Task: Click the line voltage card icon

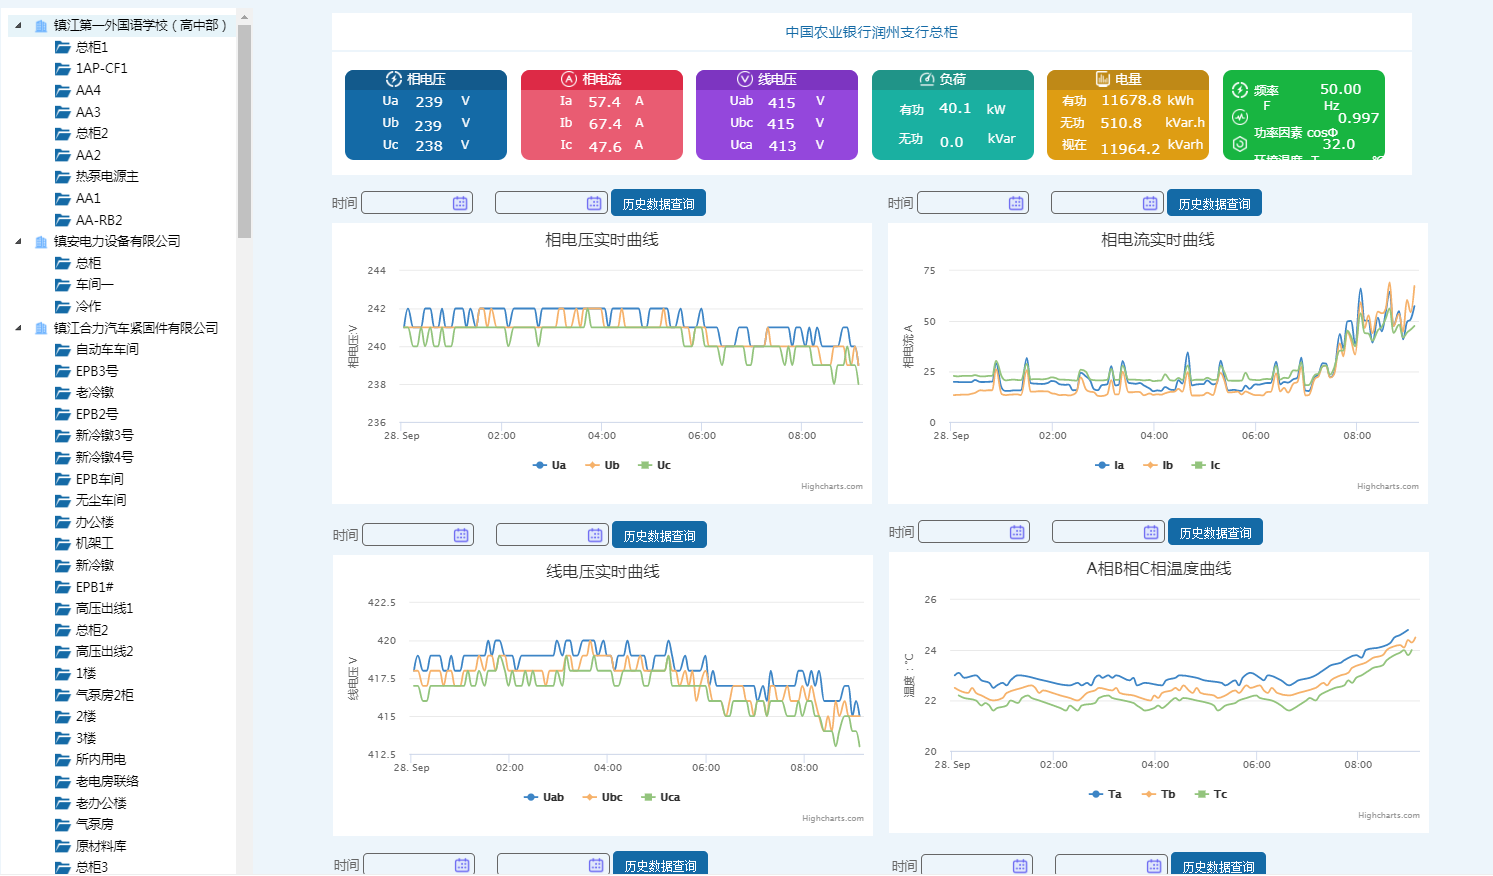Action: pyautogui.click(x=745, y=79)
